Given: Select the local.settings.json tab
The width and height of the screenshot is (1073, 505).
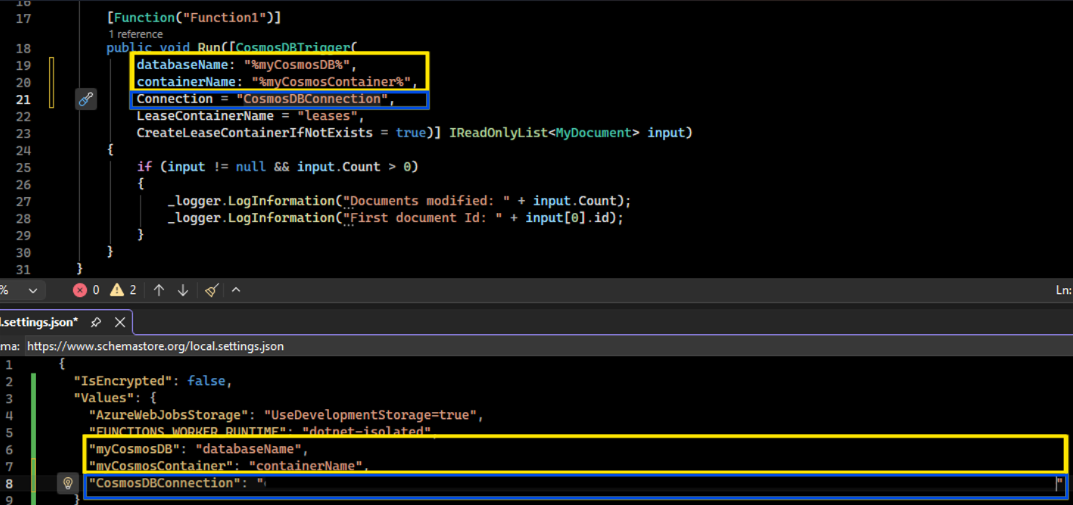Looking at the screenshot, I should [x=40, y=323].
